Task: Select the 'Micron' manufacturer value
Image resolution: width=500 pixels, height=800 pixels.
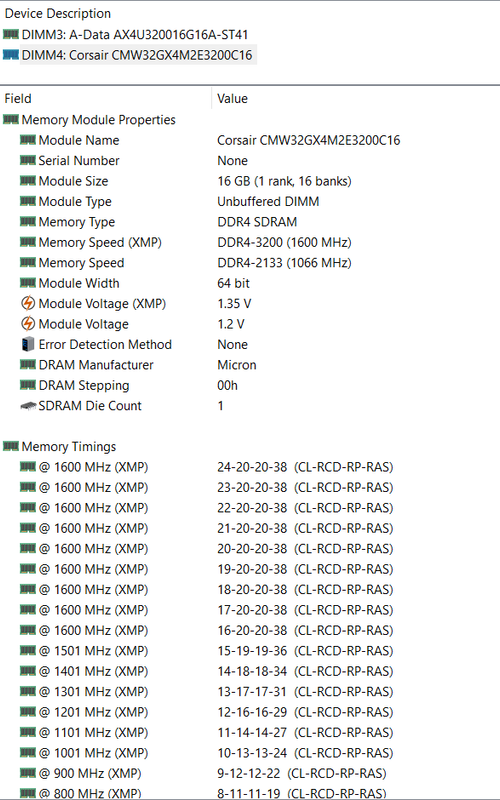Action: pos(237,365)
